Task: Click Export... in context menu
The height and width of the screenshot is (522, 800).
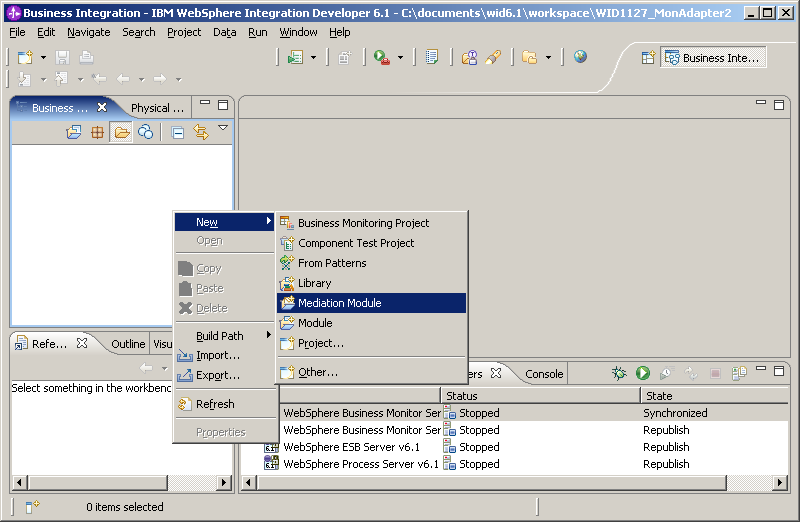Action: tap(224, 375)
